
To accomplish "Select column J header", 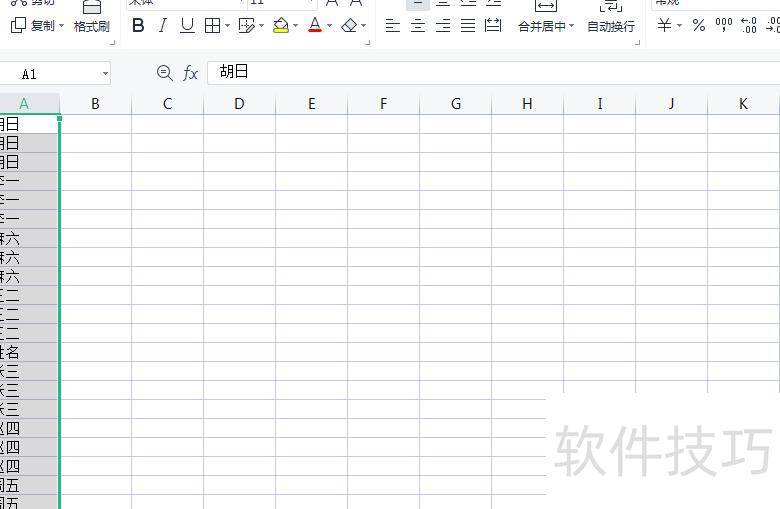I will (x=672, y=103).
